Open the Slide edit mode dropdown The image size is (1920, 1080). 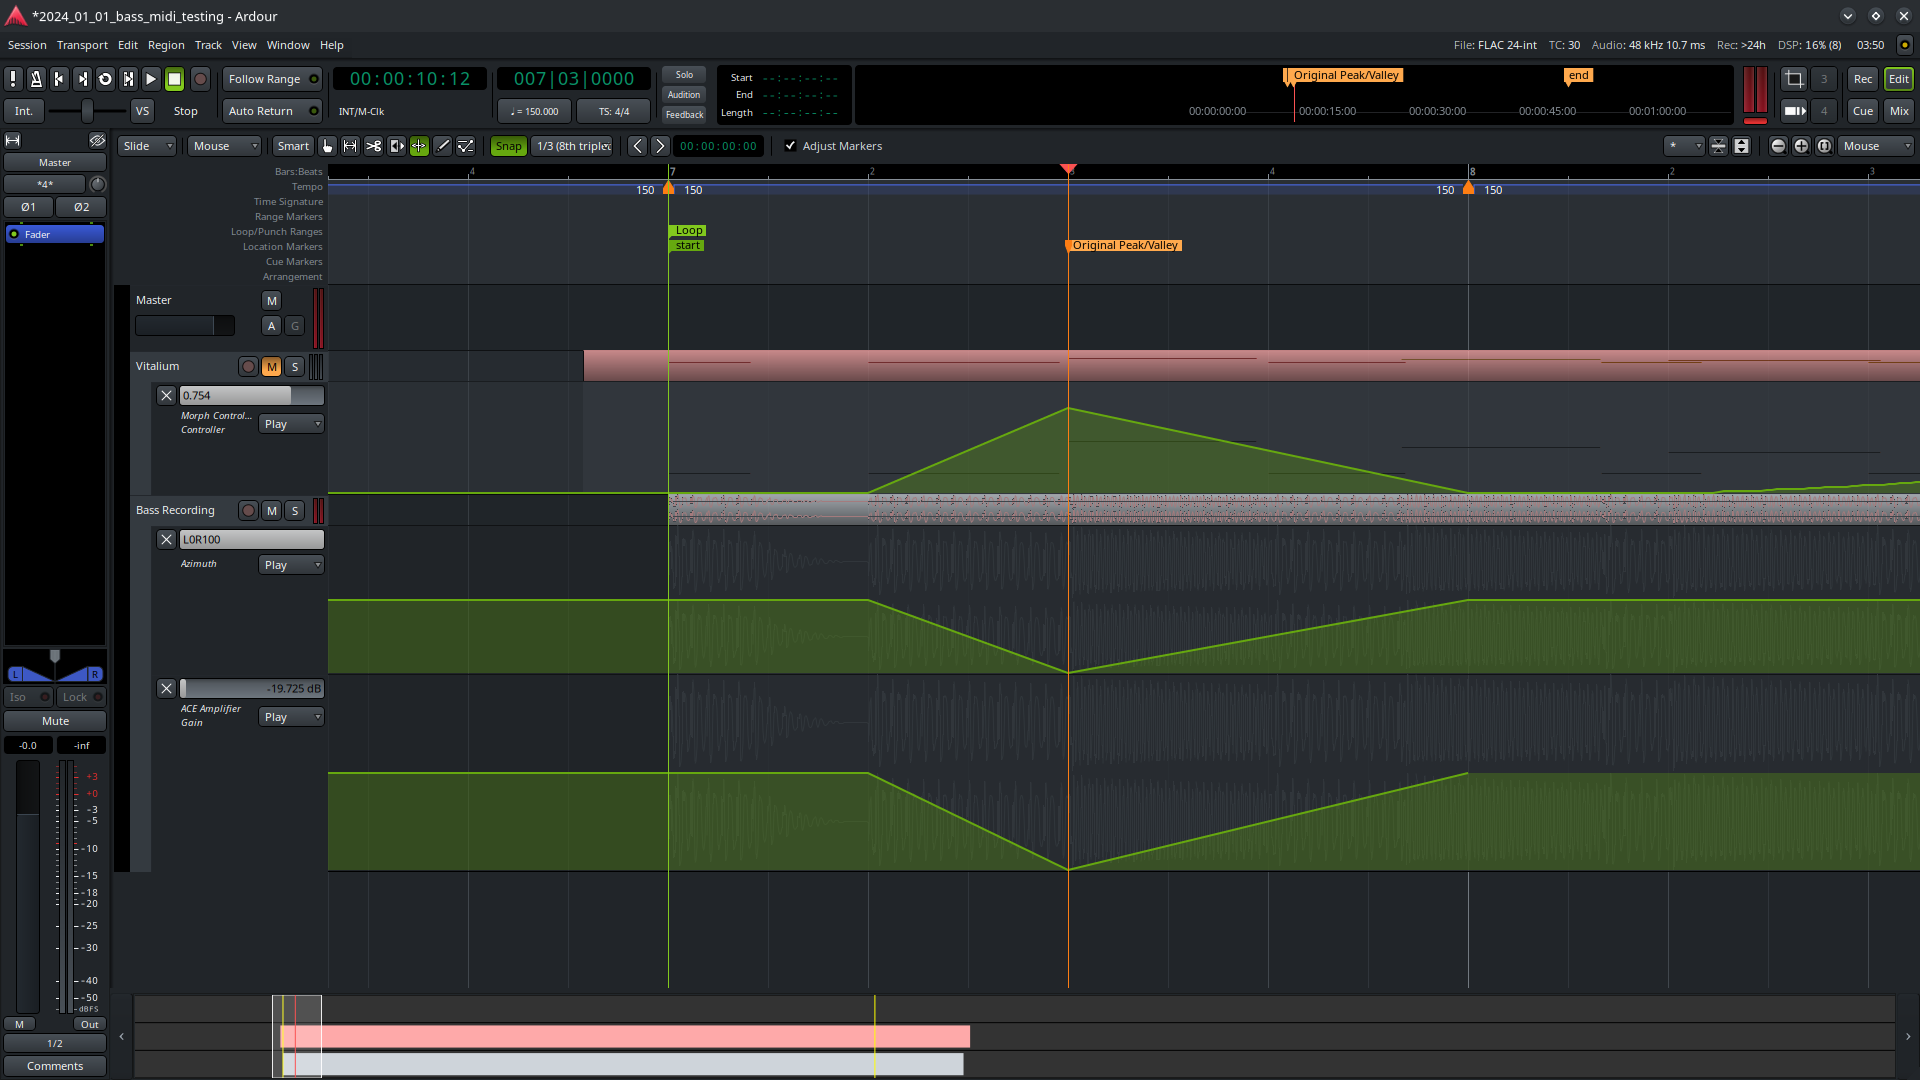coord(147,146)
